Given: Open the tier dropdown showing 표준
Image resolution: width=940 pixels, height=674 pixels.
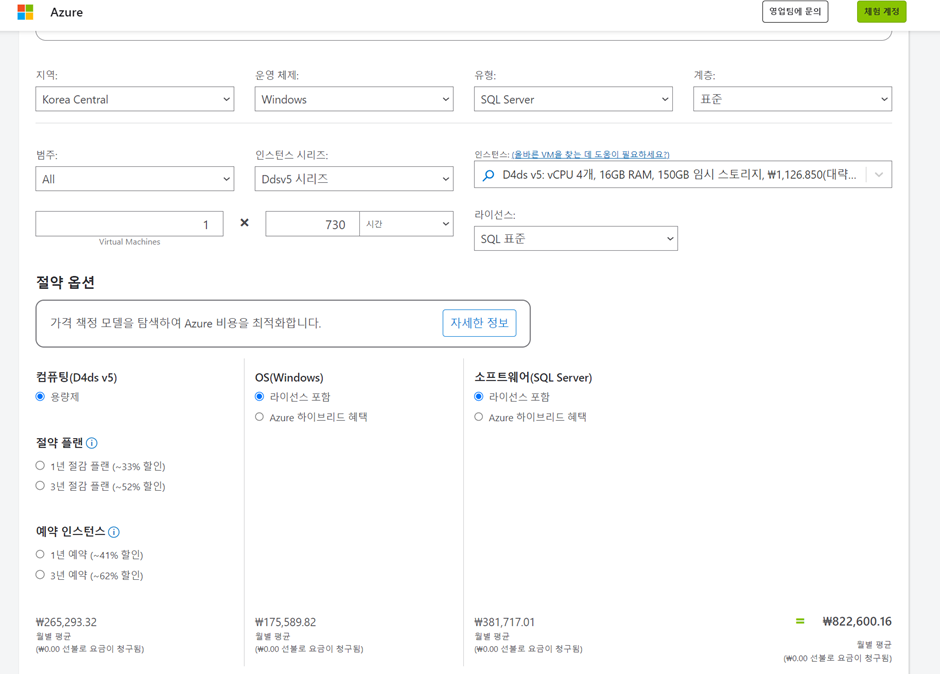Looking at the screenshot, I should (793, 99).
